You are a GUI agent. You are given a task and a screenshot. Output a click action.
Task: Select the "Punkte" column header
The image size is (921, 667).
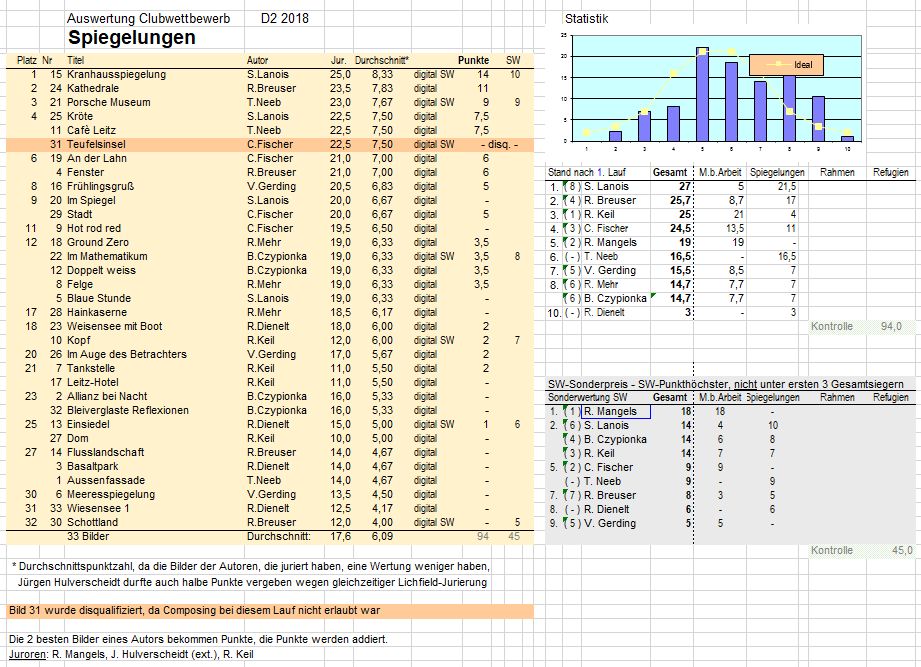point(473,60)
